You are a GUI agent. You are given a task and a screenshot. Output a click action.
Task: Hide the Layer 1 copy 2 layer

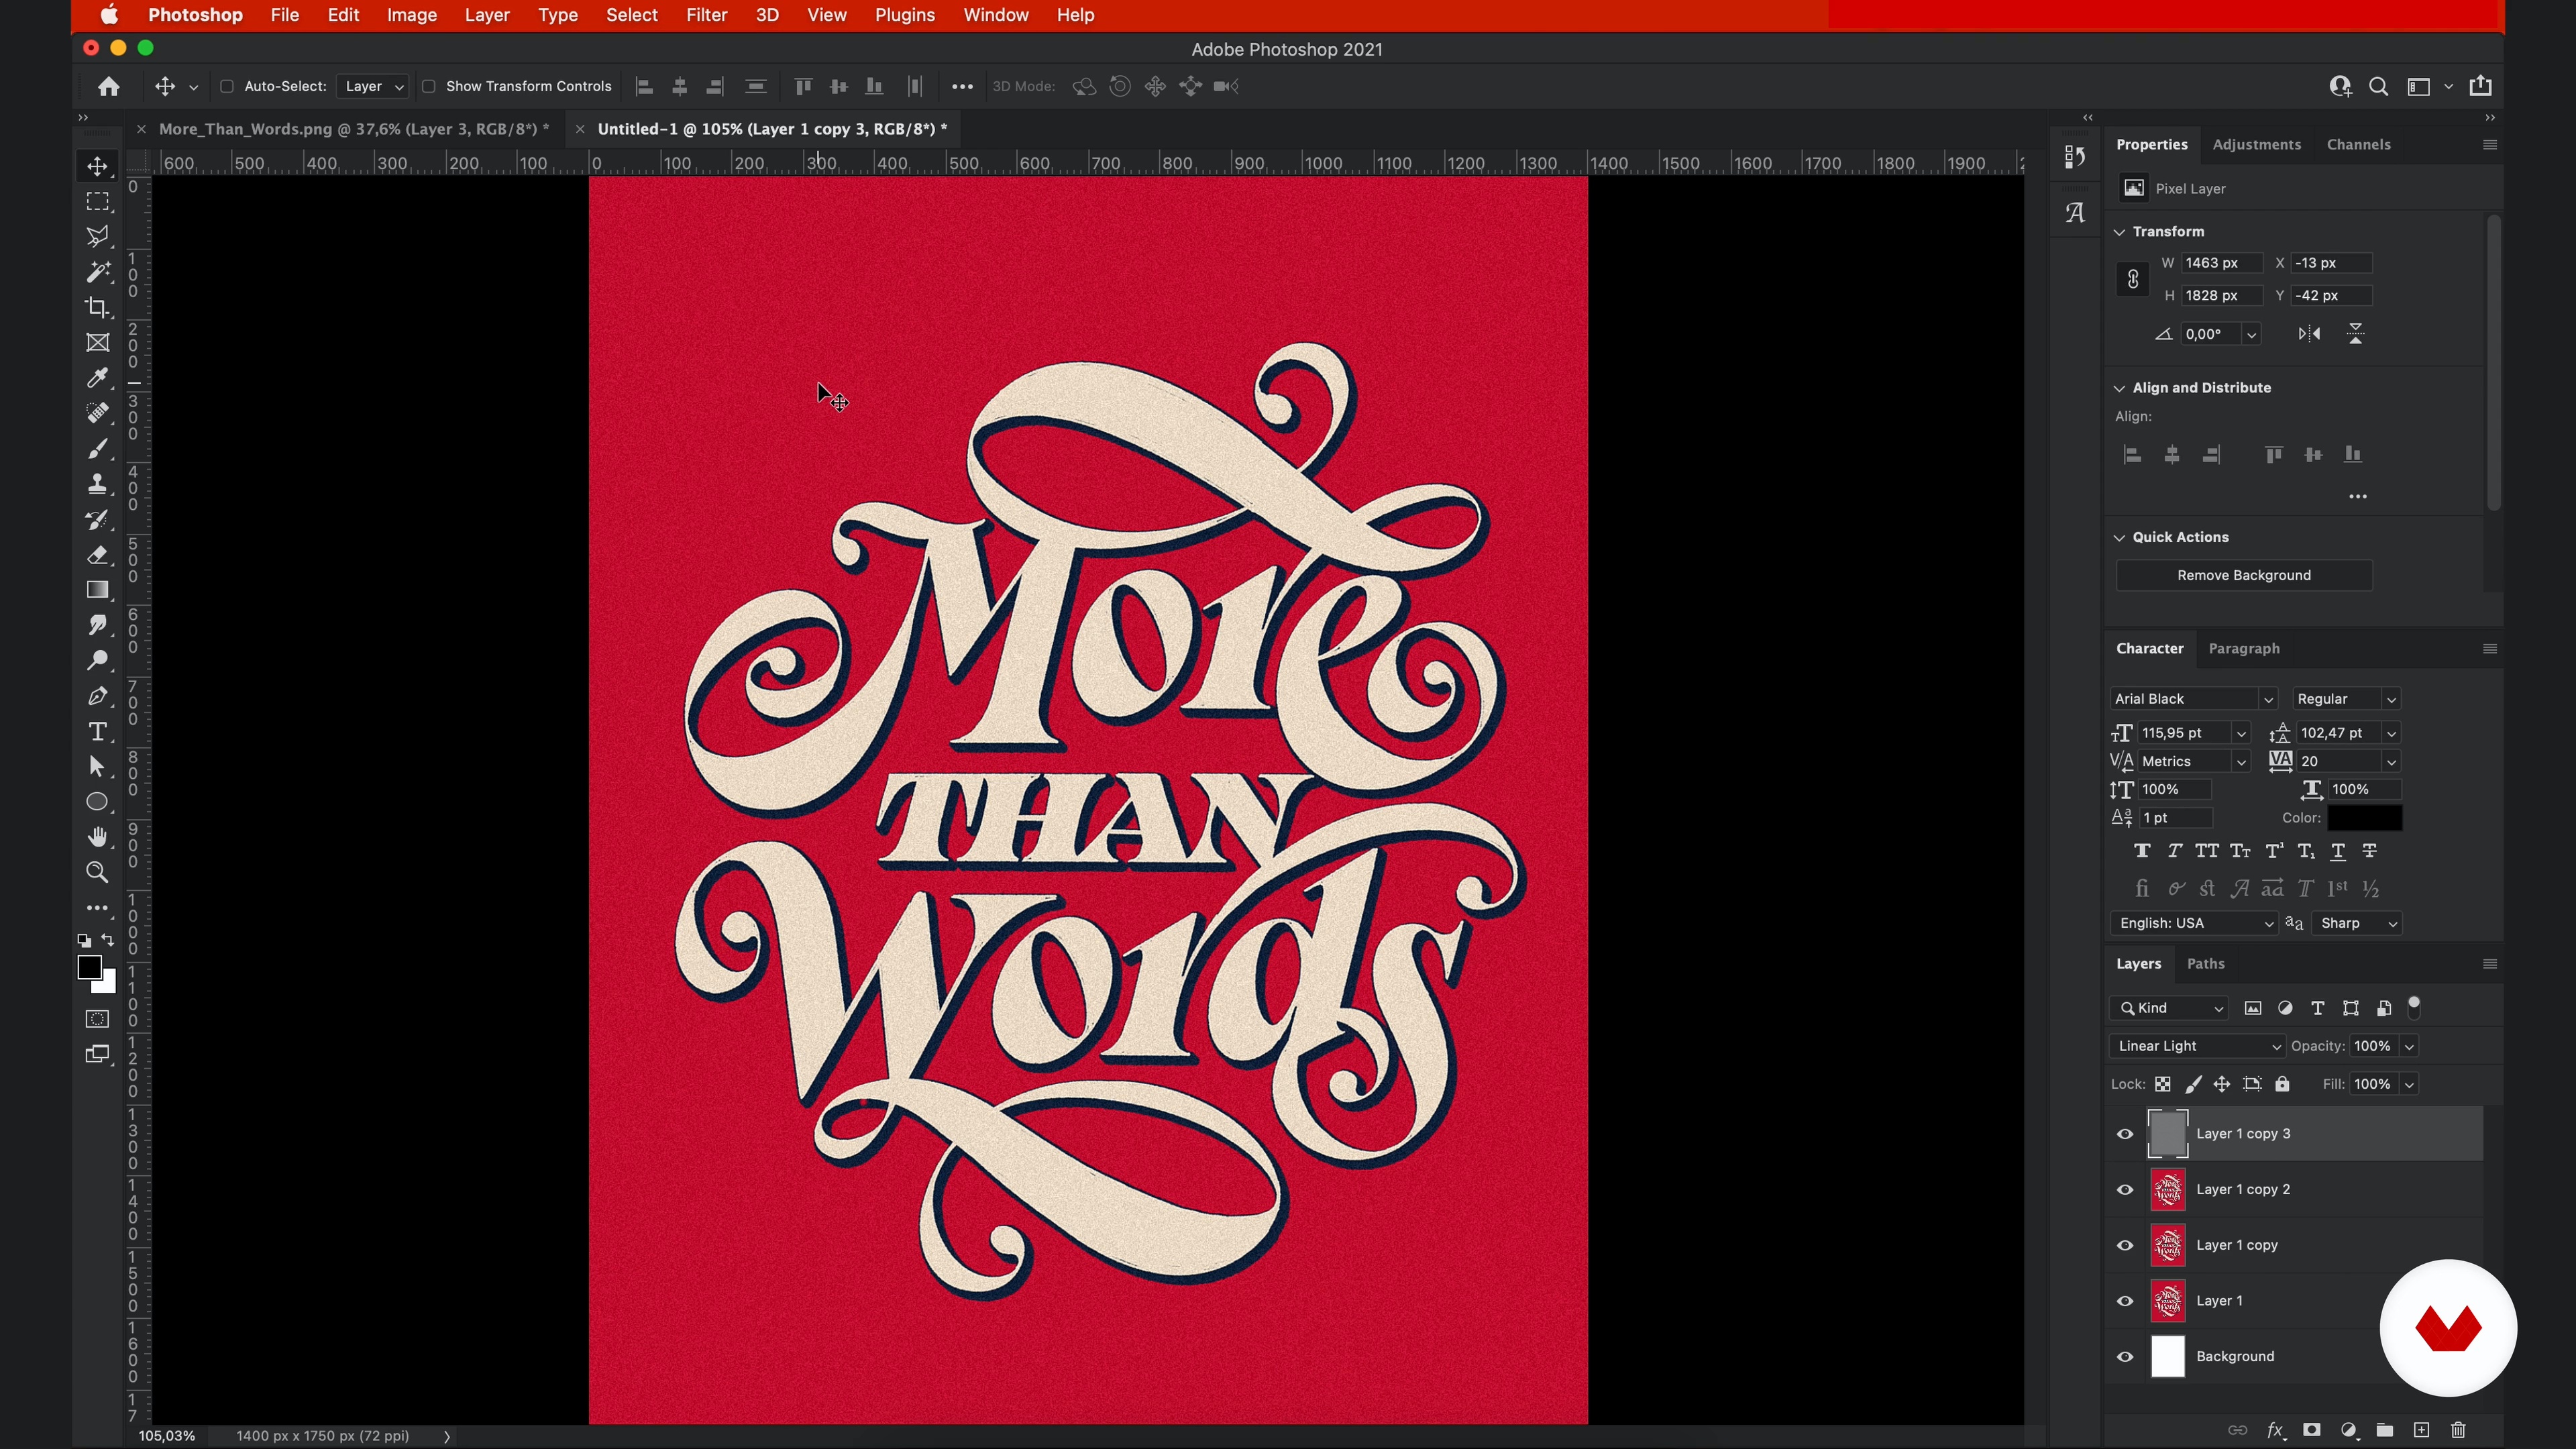(2125, 1190)
